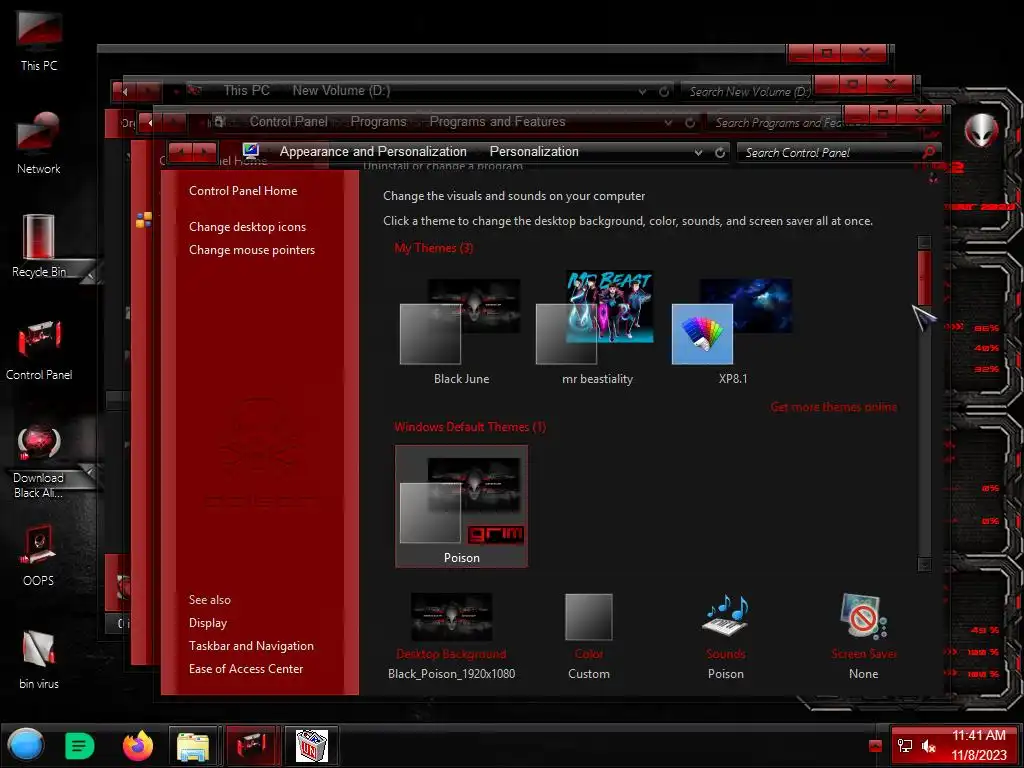Open the green notes app on taskbar
Viewport: 1024px width, 768px height.
point(80,745)
